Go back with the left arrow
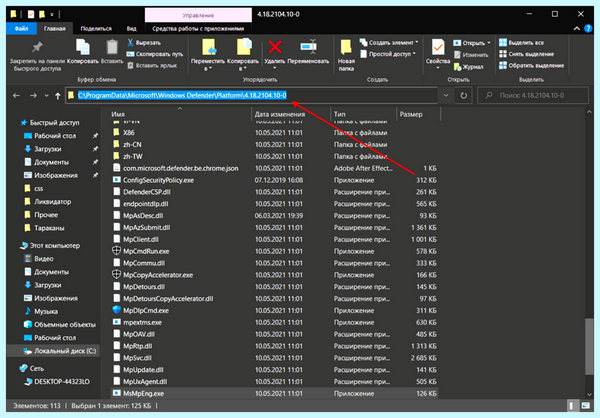600x418 pixels. [x=16, y=95]
